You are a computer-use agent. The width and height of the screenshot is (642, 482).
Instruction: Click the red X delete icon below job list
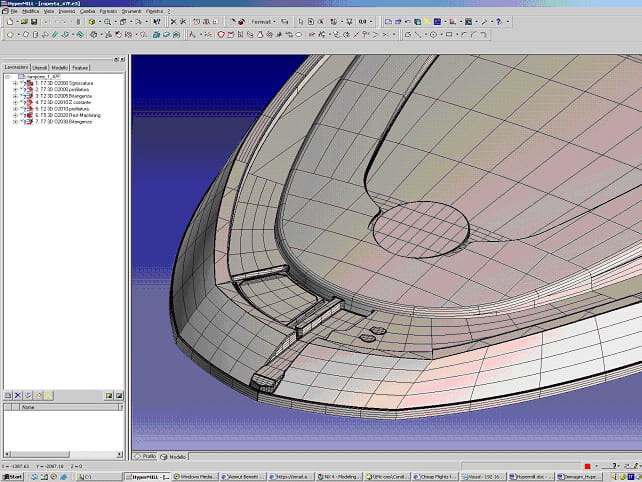pos(18,395)
